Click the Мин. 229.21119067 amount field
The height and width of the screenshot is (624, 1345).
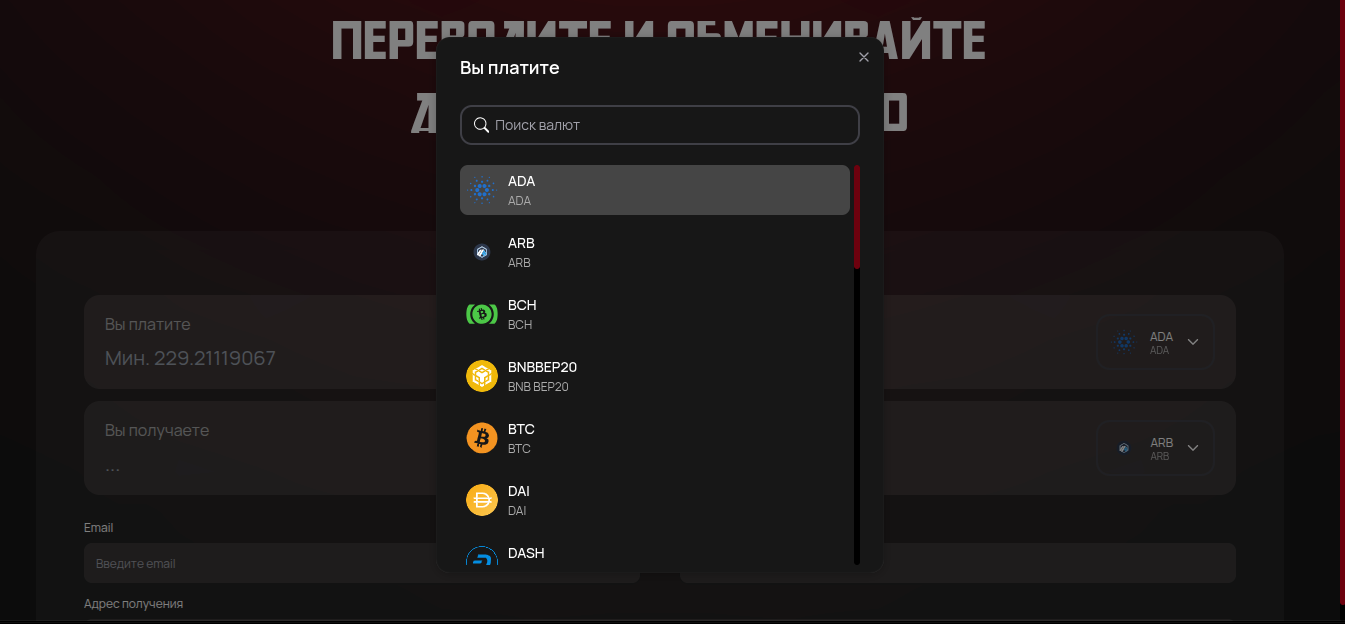tap(190, 358)
